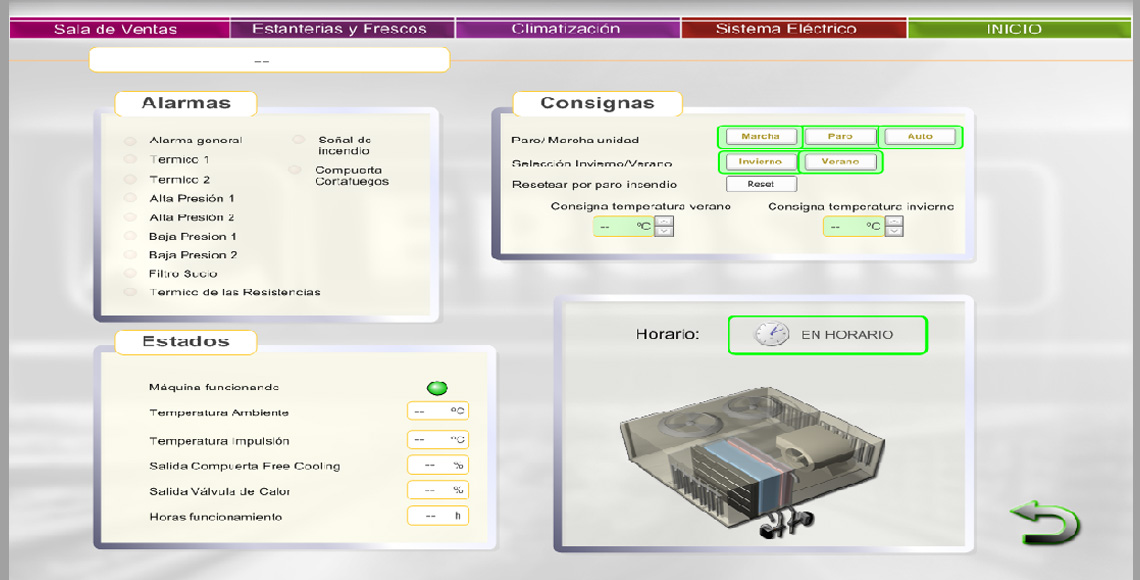Click the Estados panel header
Viewport: 1140px width, 580px height.
pyautogui.click(x=185, y=342)
